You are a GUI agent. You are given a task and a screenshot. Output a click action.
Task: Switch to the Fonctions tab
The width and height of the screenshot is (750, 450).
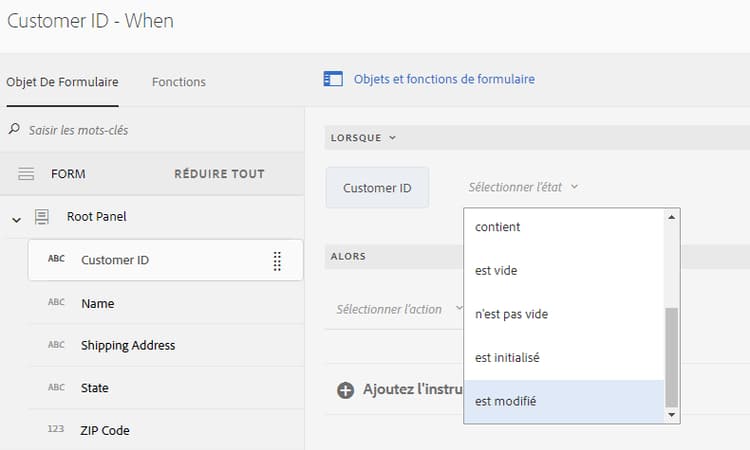(179, 82)
